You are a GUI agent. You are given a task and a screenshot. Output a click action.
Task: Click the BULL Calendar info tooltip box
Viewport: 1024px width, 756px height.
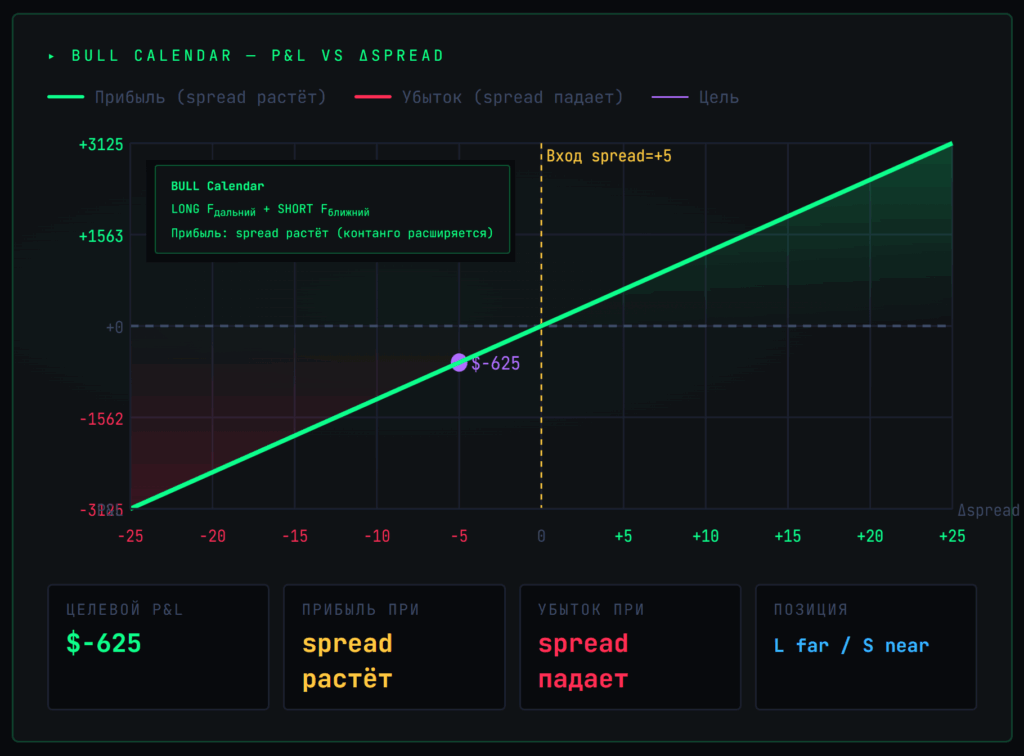coord(332,209)
